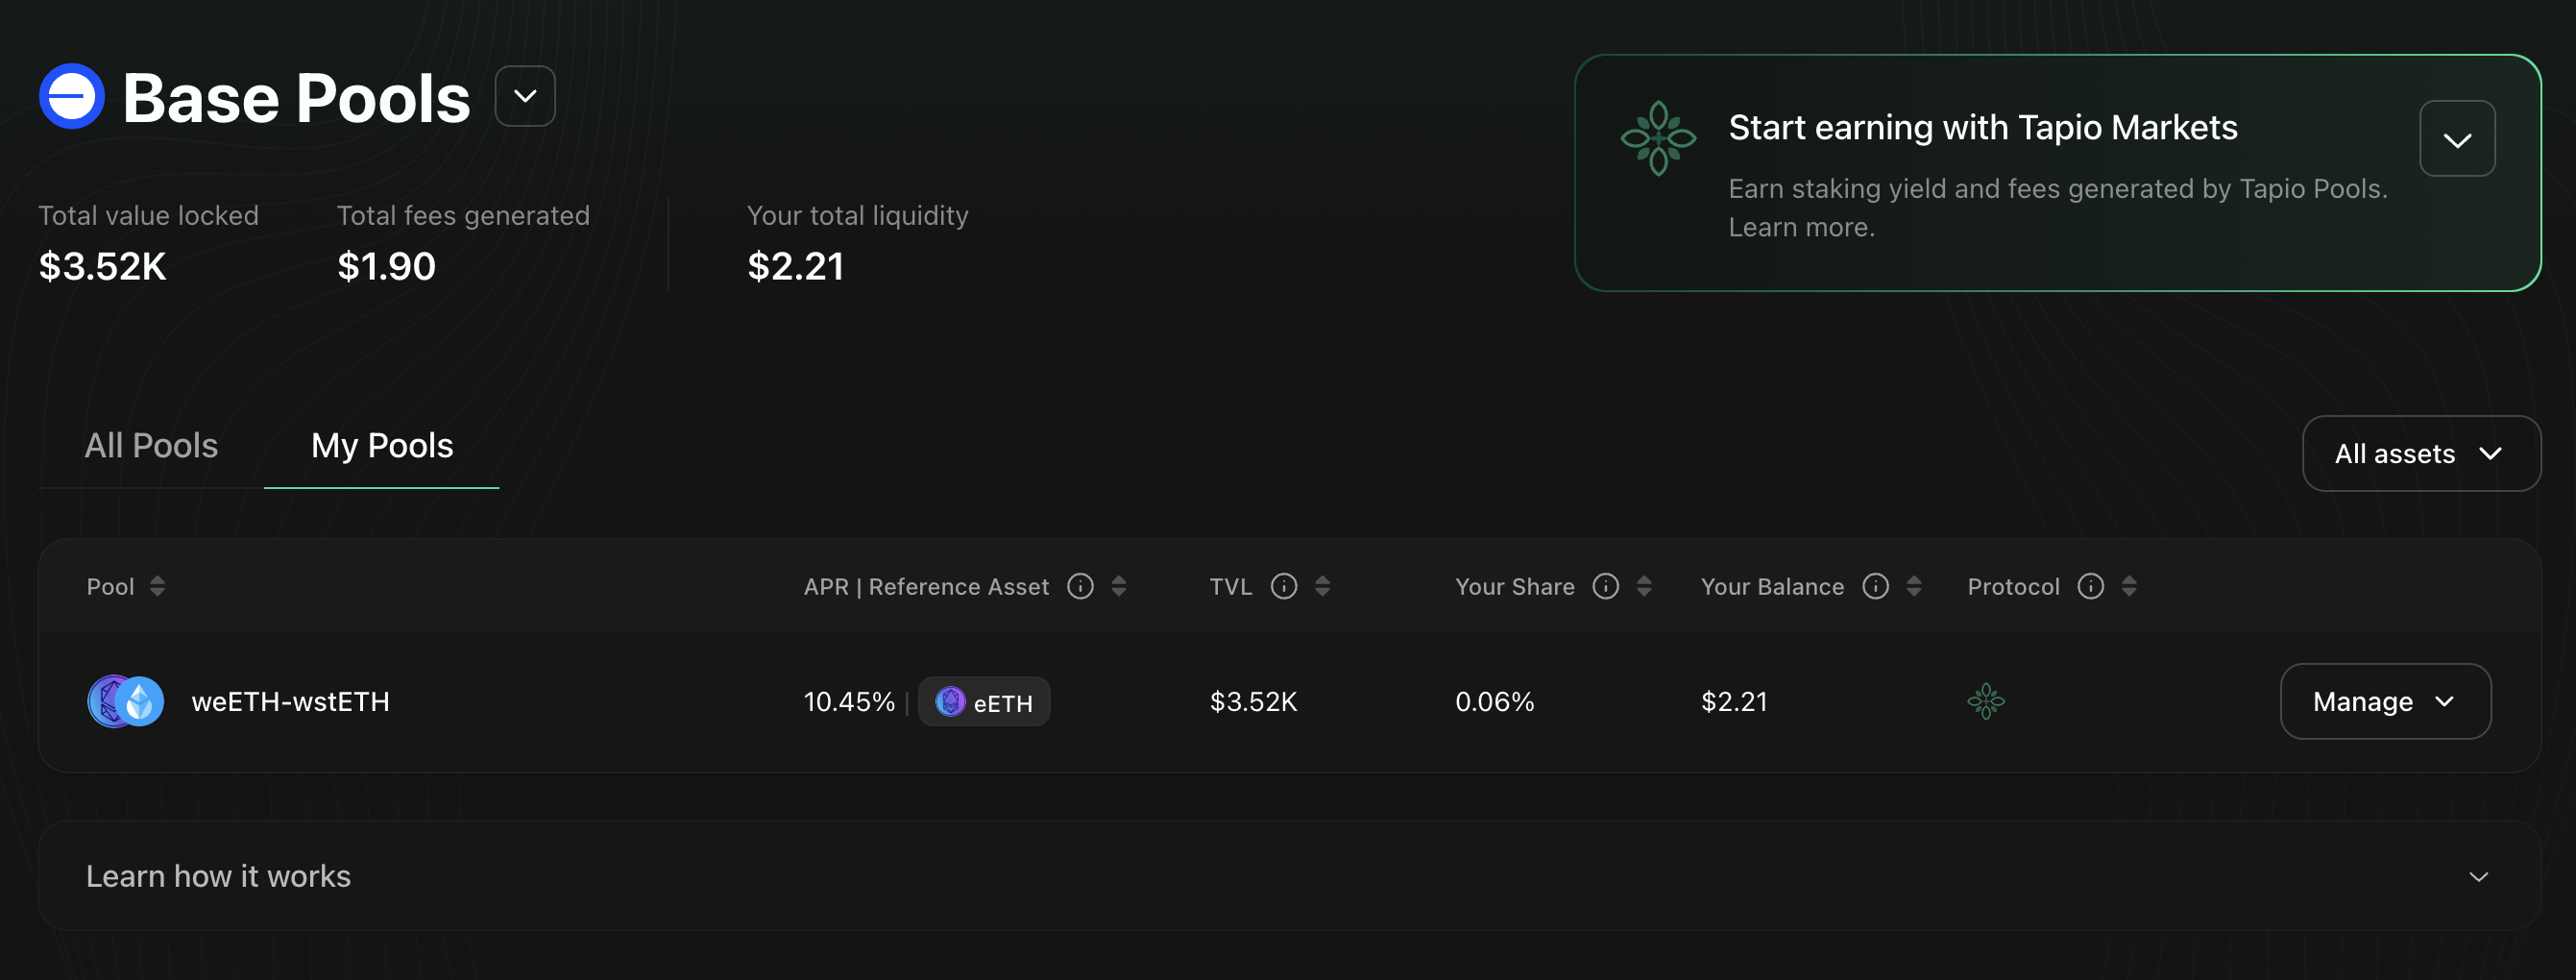Screen dimensions: 2576x980
Task: Open the Manage menu for weETH-wstETH
Action: [x=2384, y=702]
